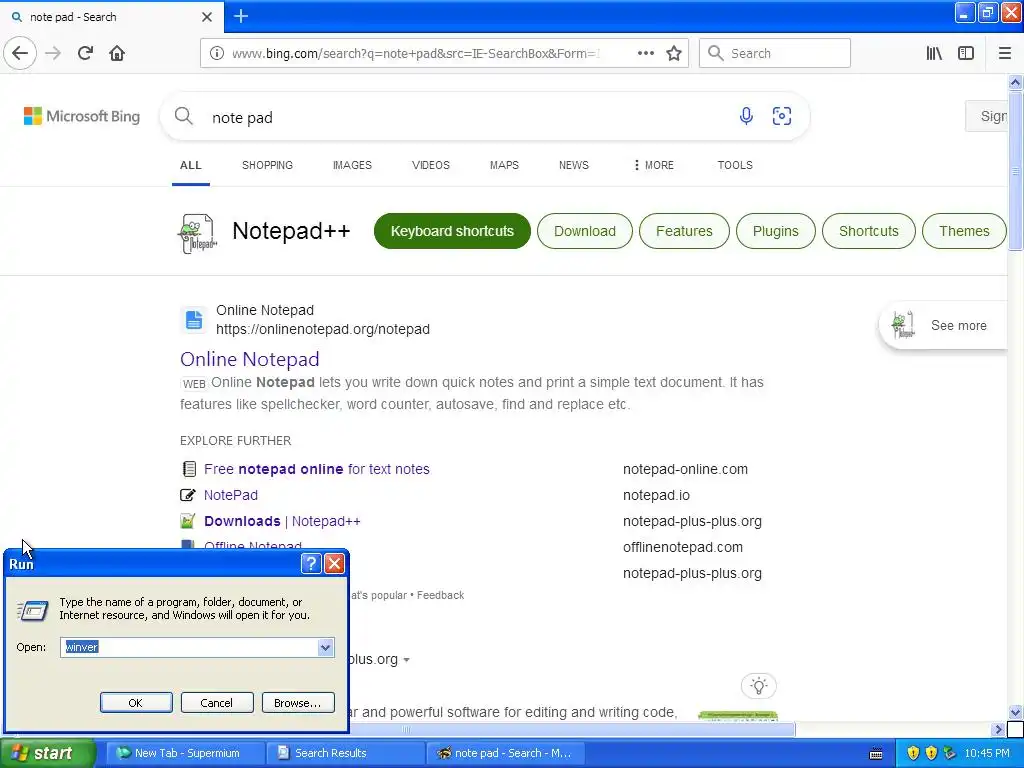Click the Download pill button
The height and width of the screenshot is (768, 1024).
pyautogui.click(x=584, y=231)
